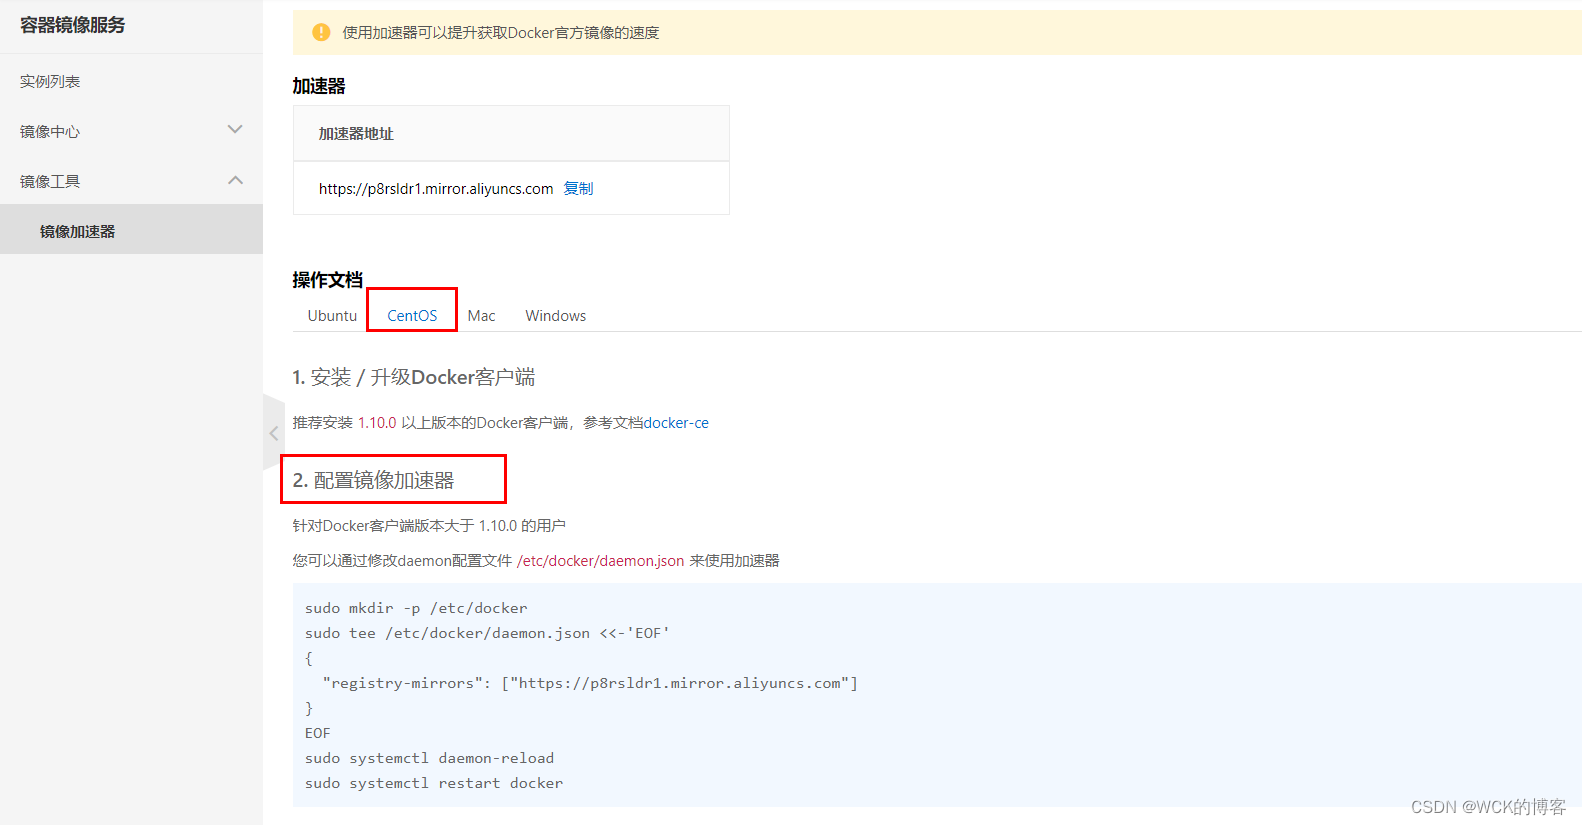
Task: Click the registry-mirrors code line
Action: 590,683
